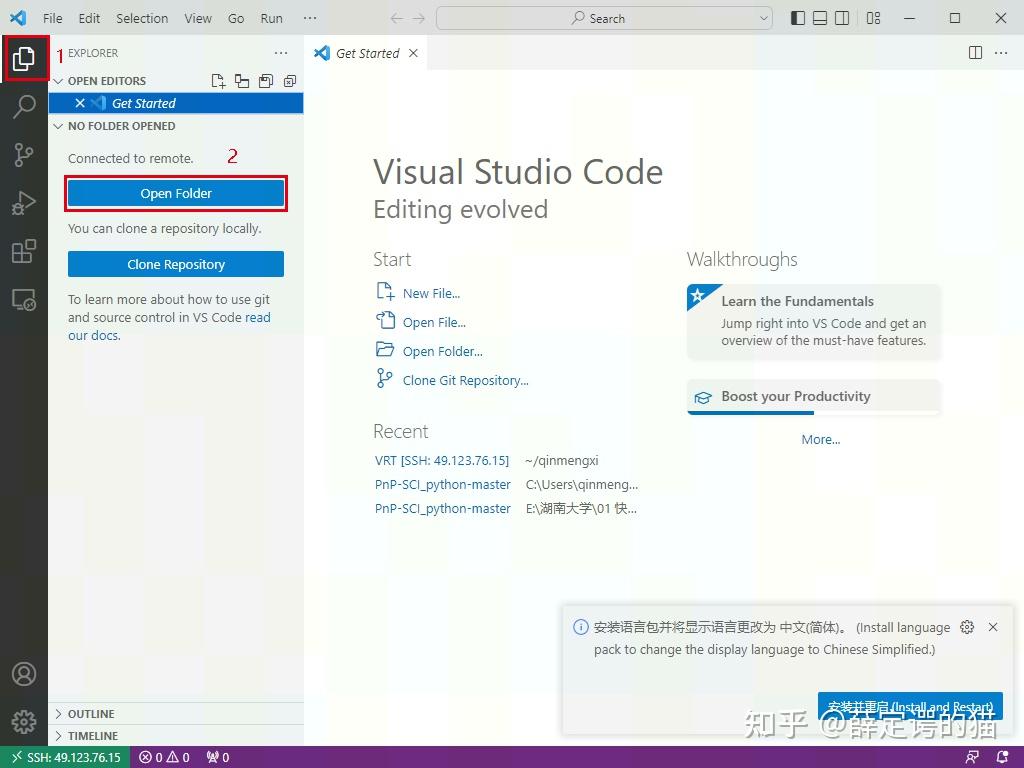Click the Accounts icon in activity bar

pos(25,674)
